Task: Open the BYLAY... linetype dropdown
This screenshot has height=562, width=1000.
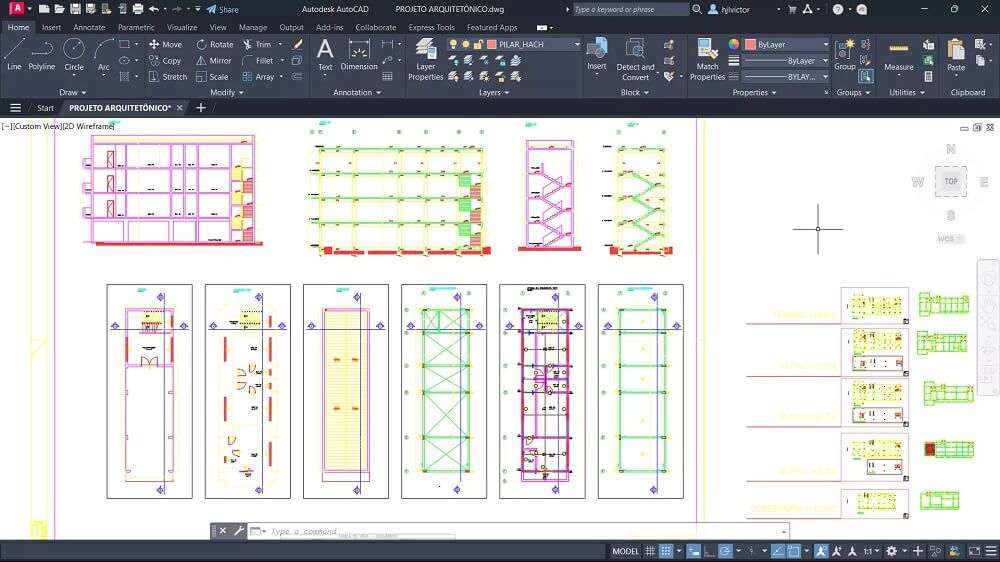Action: 825,77
